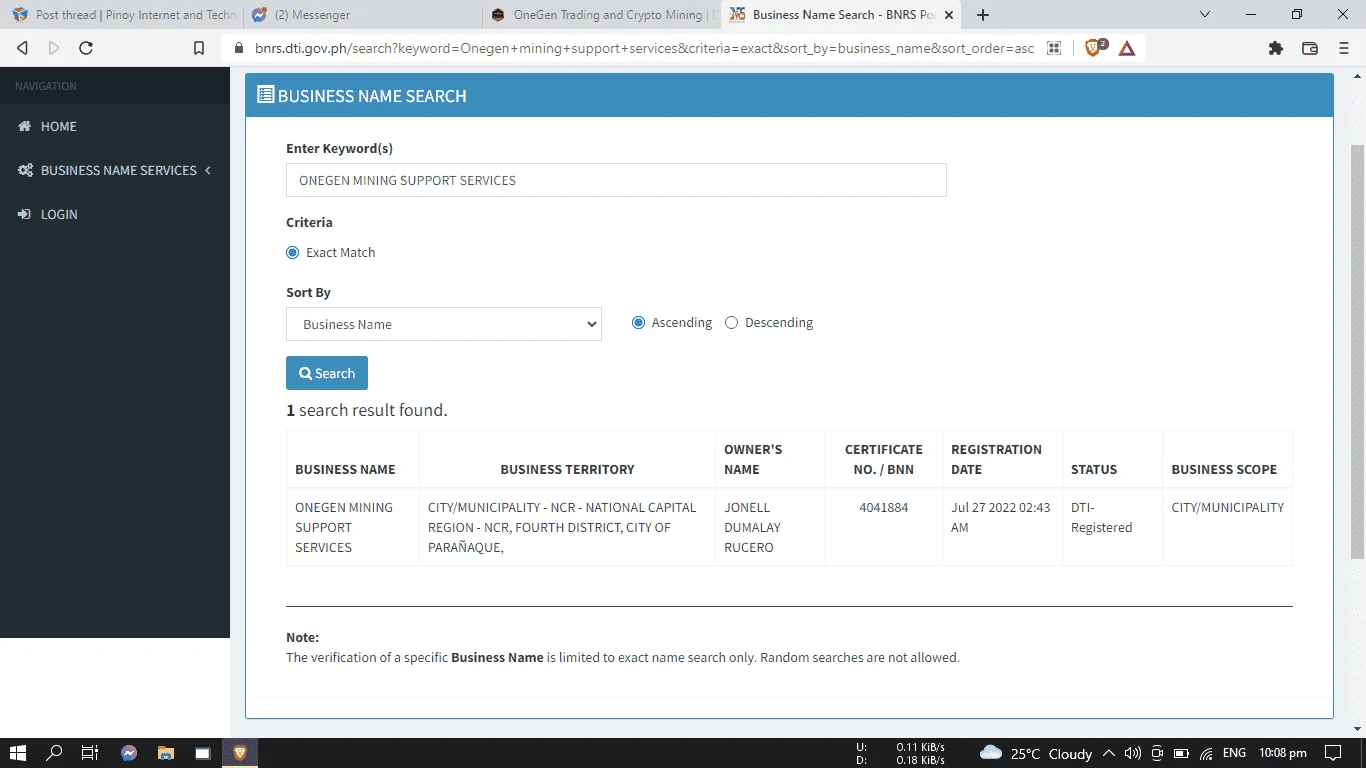The image size is (1366, 768).
Task: Open the tab search chevron
Action: point(1205,14)
